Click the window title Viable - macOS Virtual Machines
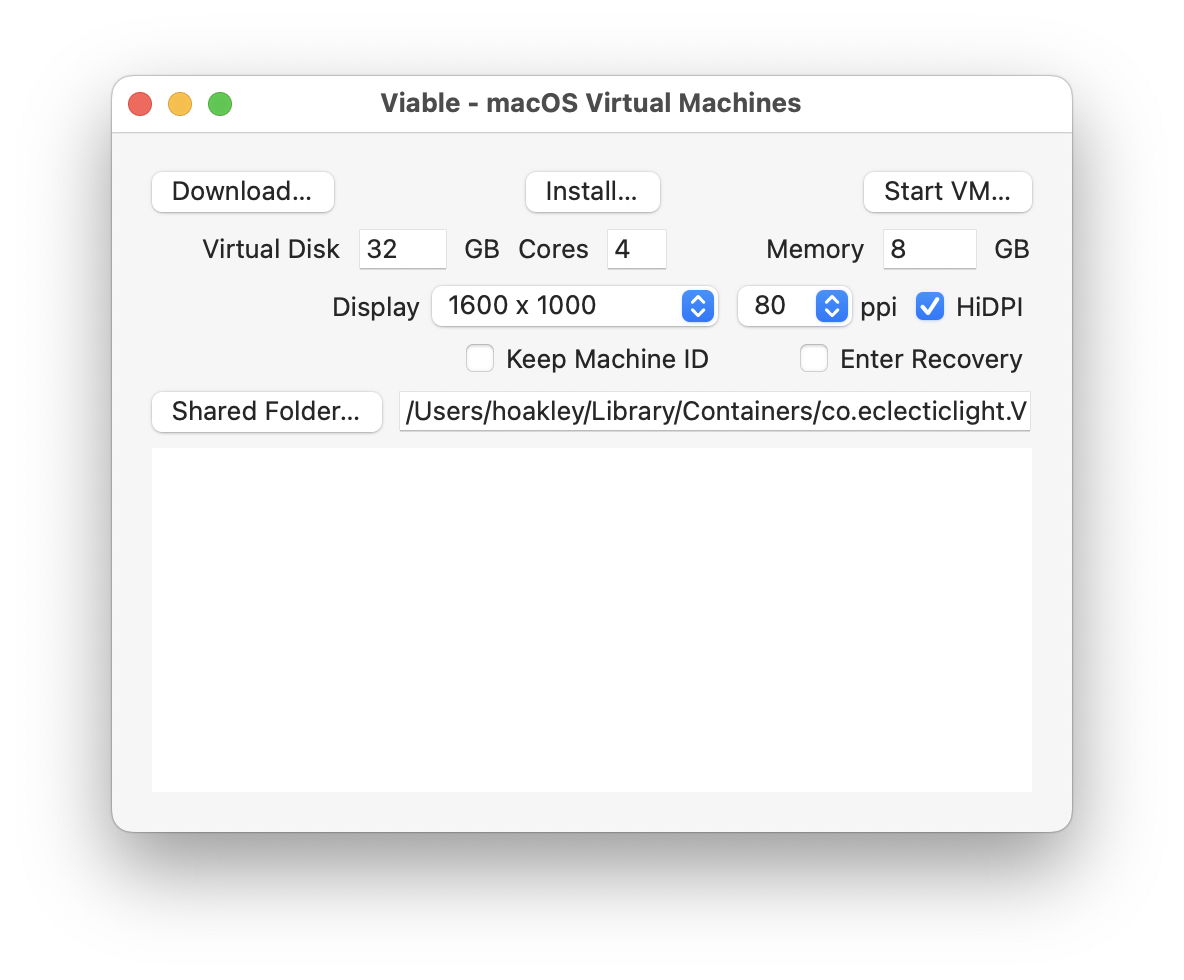The width and height of the screenshot is (1184, 980). click(x=590, y=103)
